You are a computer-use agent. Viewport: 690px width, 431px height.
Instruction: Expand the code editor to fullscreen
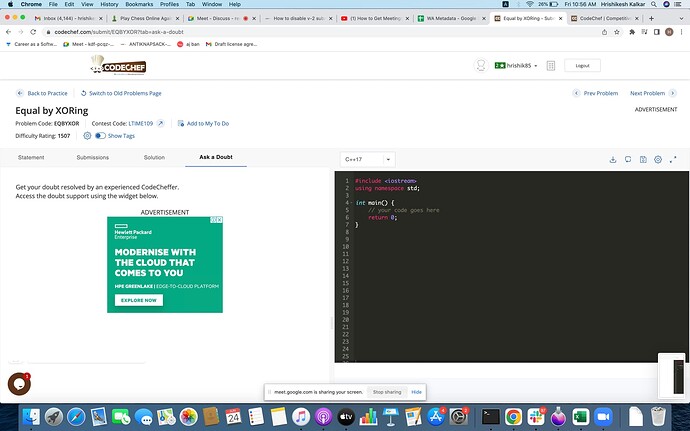point(673,159)
